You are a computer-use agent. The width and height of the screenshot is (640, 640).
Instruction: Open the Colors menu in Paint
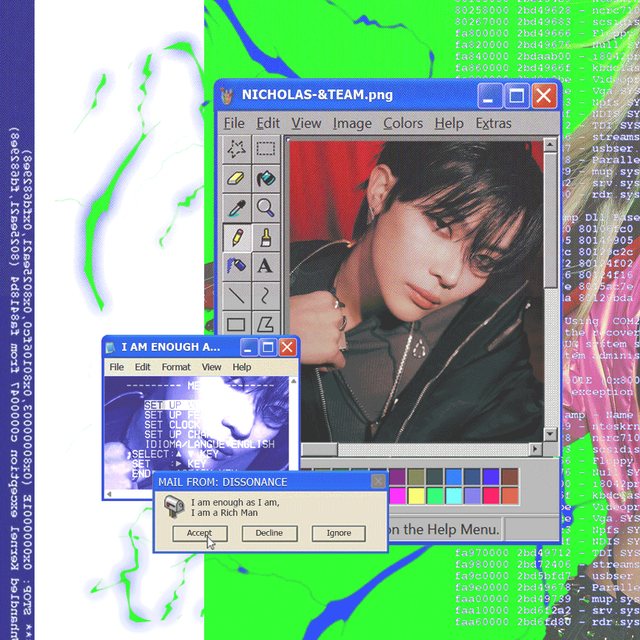coord(403,123)
